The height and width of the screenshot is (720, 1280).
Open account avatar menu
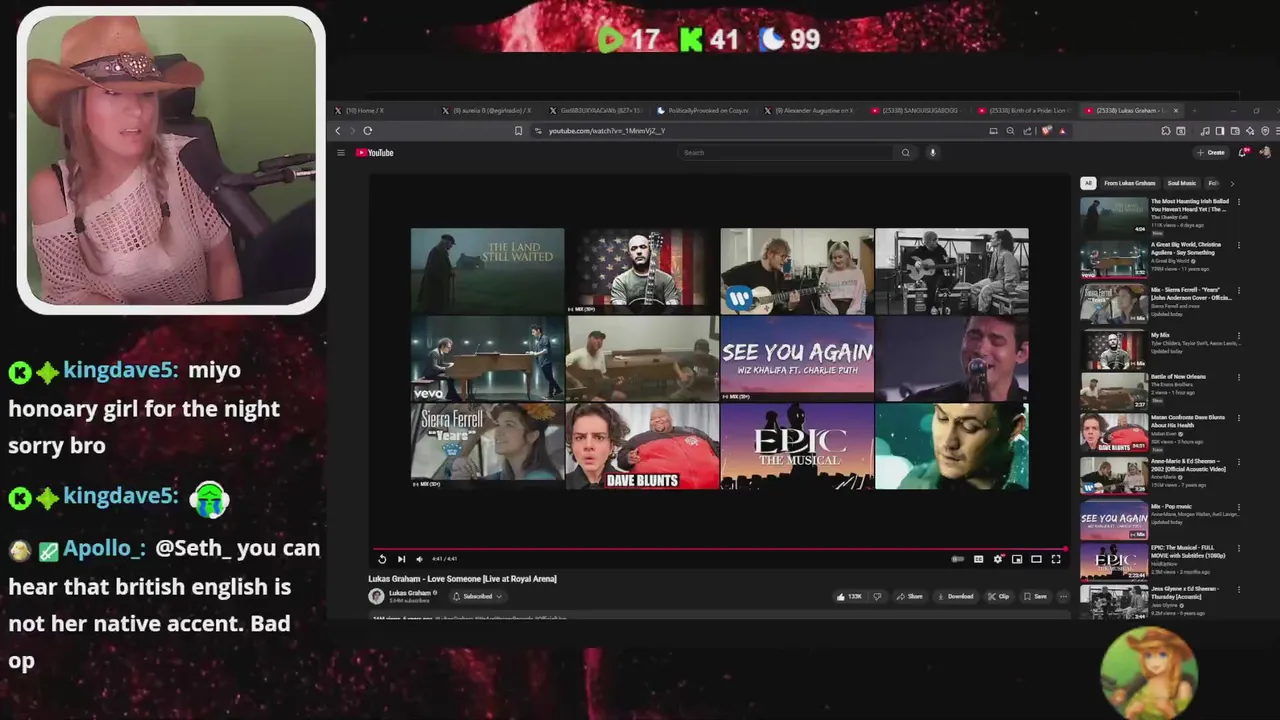coord(1265,152)
